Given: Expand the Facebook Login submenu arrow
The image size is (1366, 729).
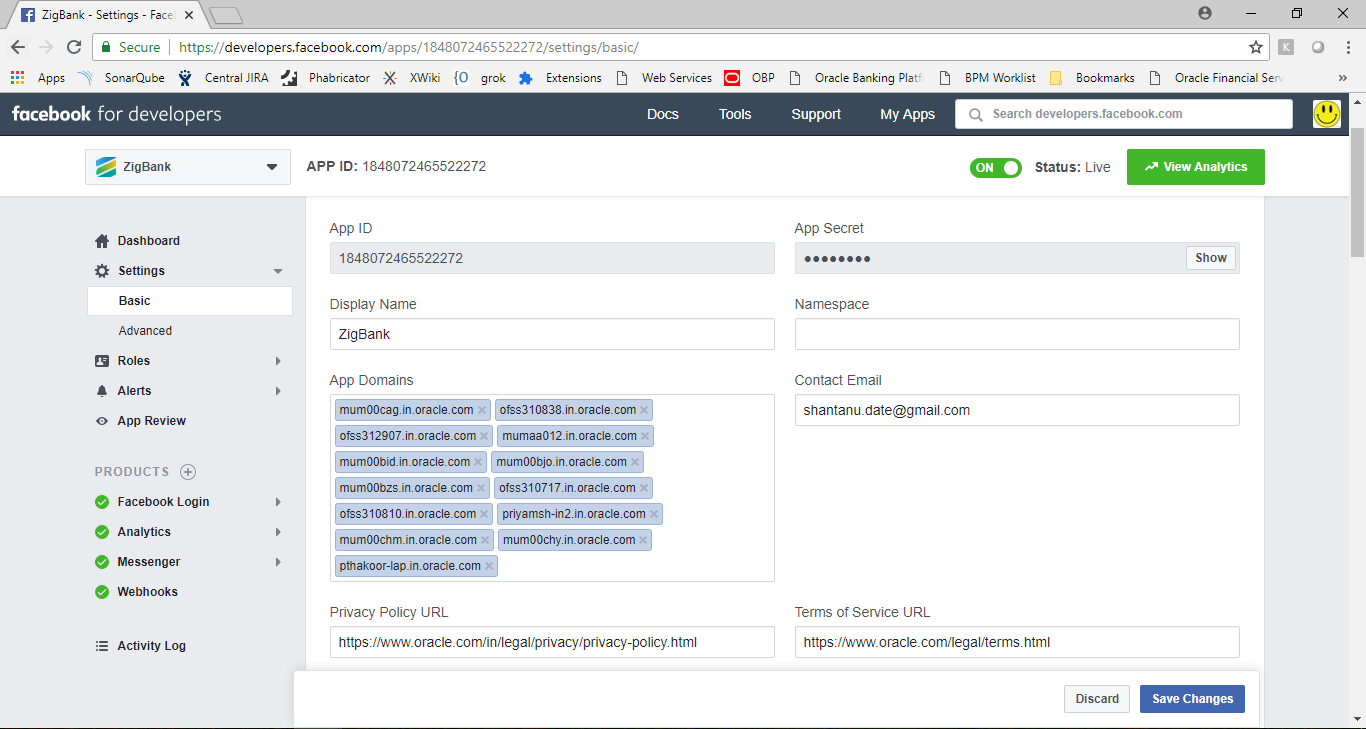Looking at the screenshot, I should (x=278, y=502).
